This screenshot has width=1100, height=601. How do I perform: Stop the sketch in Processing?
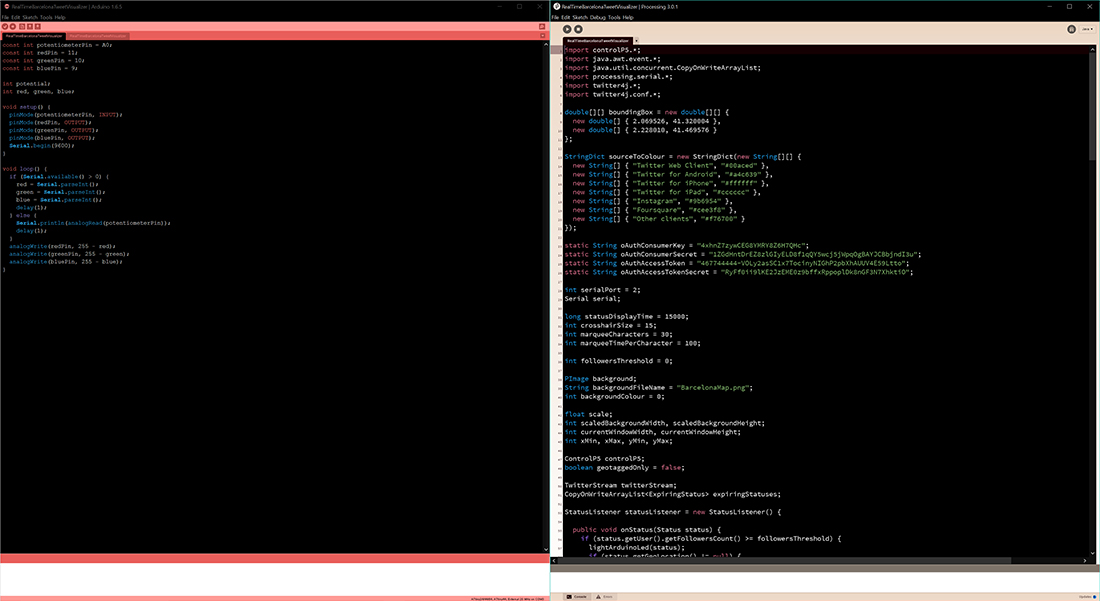point(578,29)
